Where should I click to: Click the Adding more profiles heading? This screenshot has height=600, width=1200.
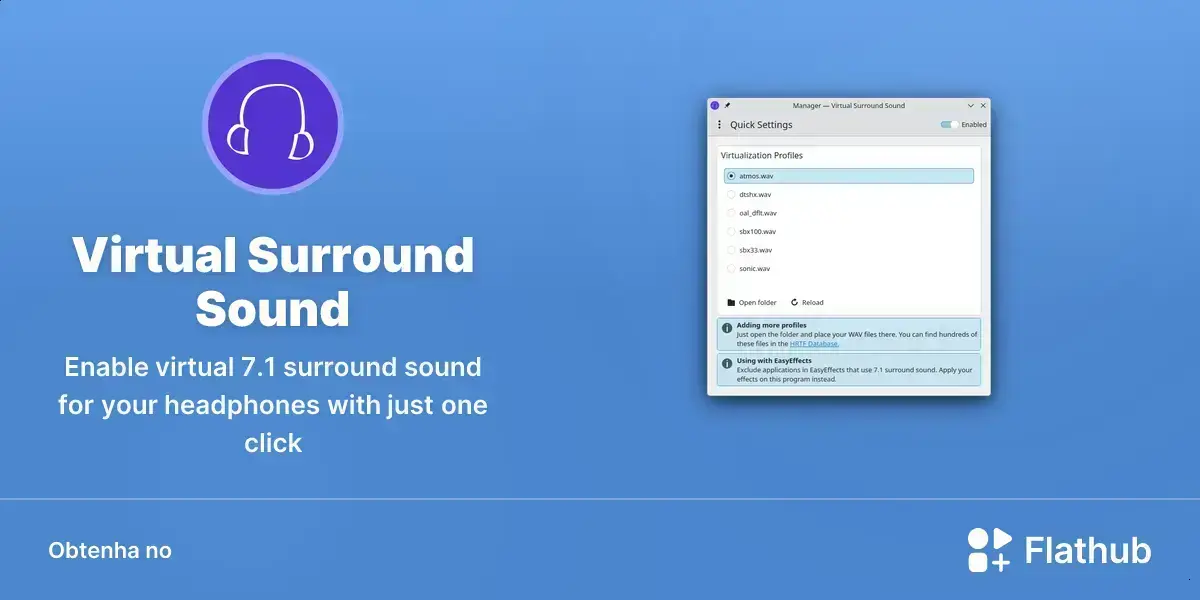[x=772, y=325]
